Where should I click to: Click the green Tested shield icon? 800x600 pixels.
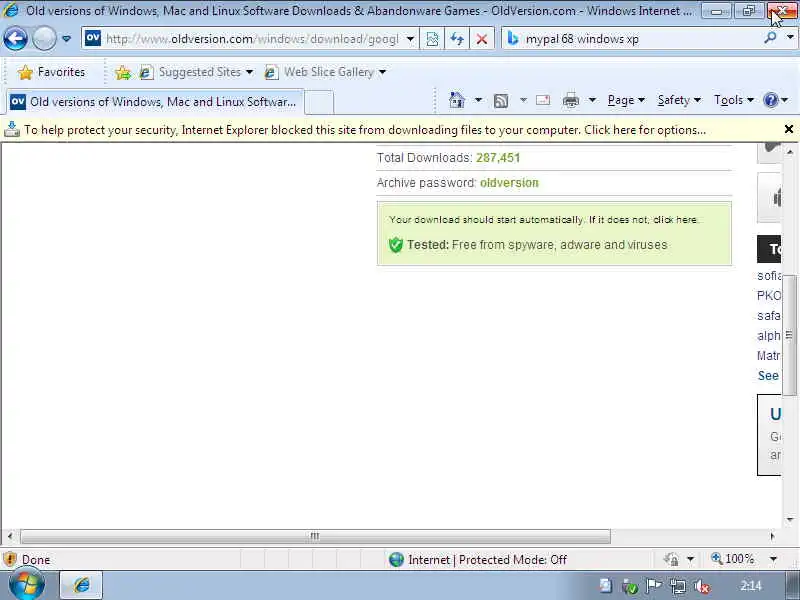coord(395,245)
